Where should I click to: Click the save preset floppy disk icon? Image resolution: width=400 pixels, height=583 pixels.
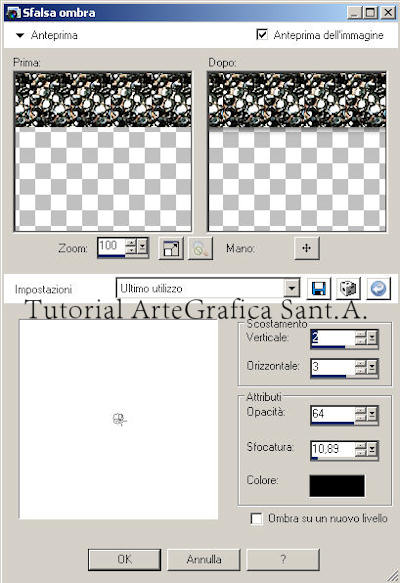tap(319, 288)
